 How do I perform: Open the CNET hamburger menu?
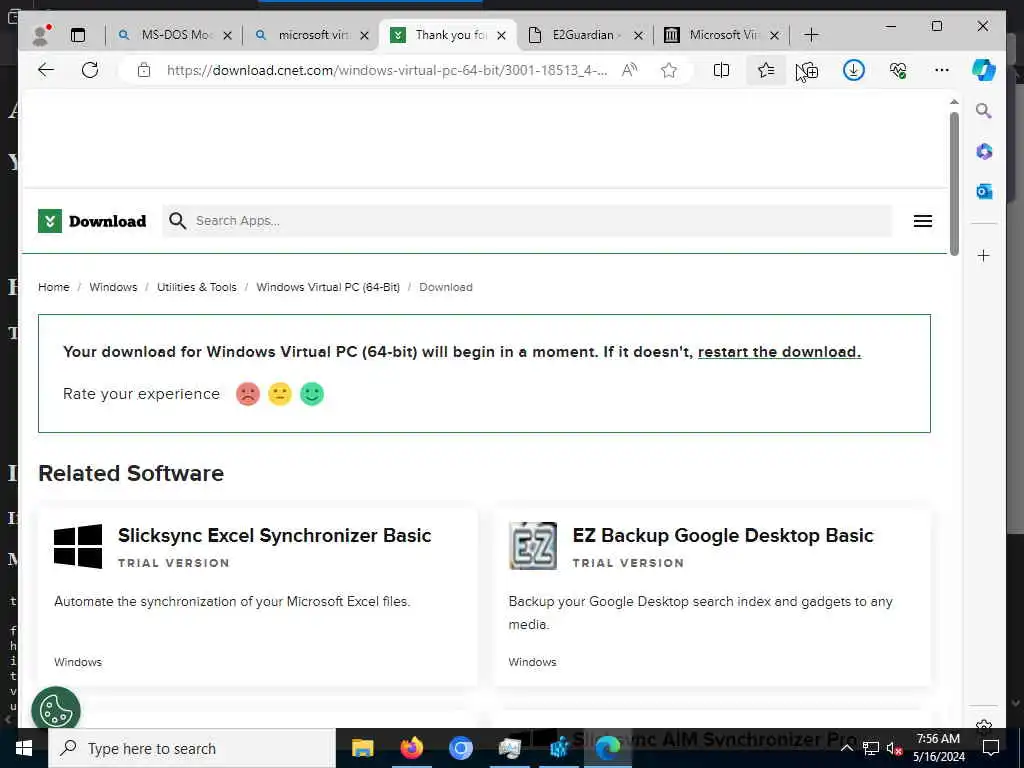pos(922,221)
